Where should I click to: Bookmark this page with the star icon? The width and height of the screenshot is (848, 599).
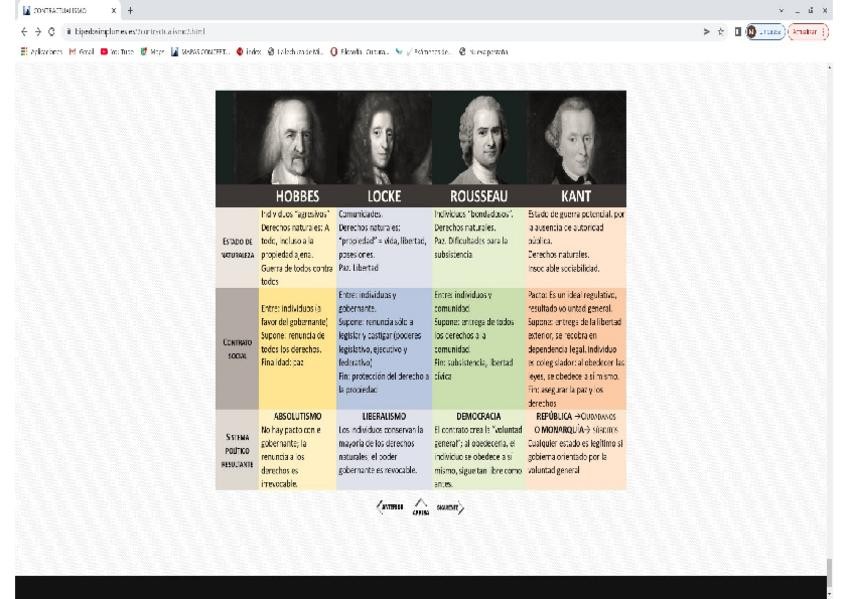(x=723, y=32)
